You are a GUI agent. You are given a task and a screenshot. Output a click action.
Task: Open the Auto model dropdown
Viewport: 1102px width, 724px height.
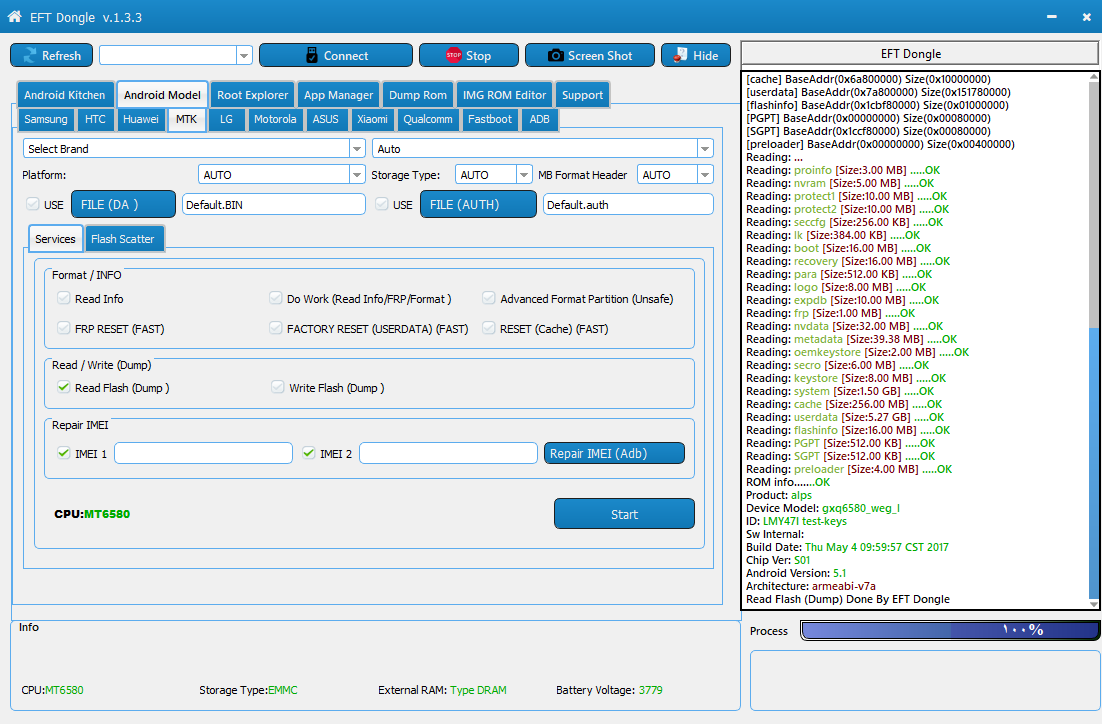coord(705,148)
